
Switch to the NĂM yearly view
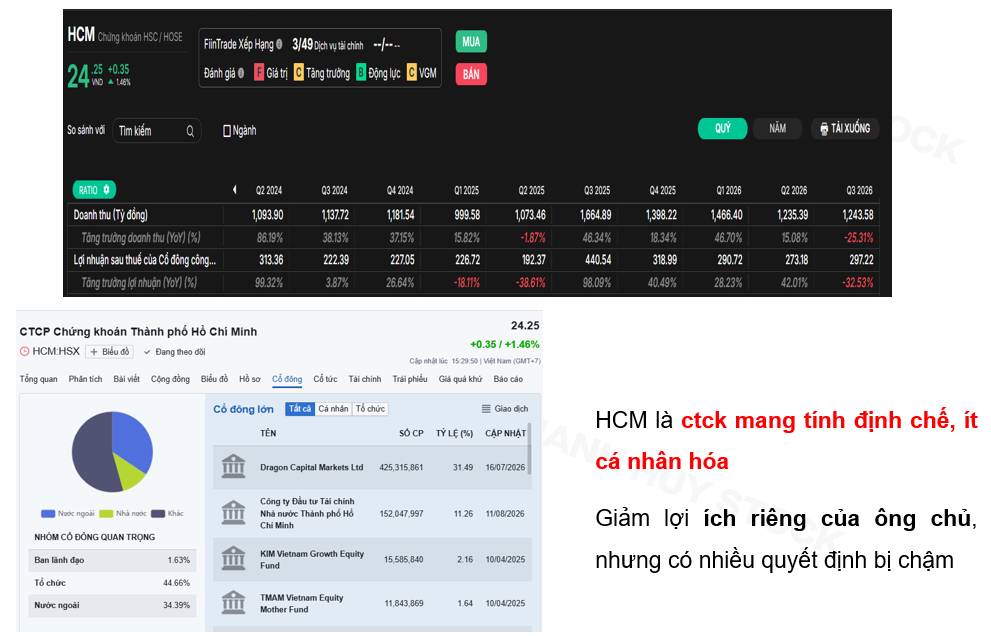[777, 128]
